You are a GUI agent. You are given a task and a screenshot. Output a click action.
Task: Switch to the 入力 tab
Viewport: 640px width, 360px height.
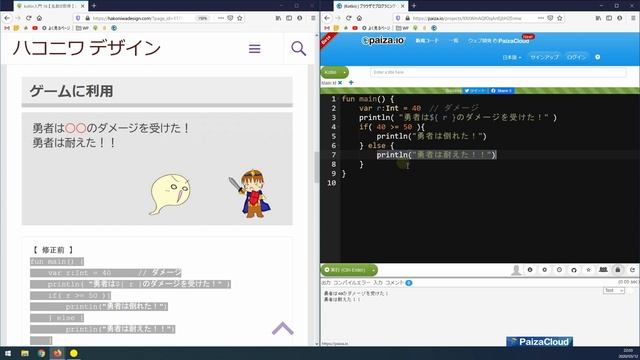[378, 282]
